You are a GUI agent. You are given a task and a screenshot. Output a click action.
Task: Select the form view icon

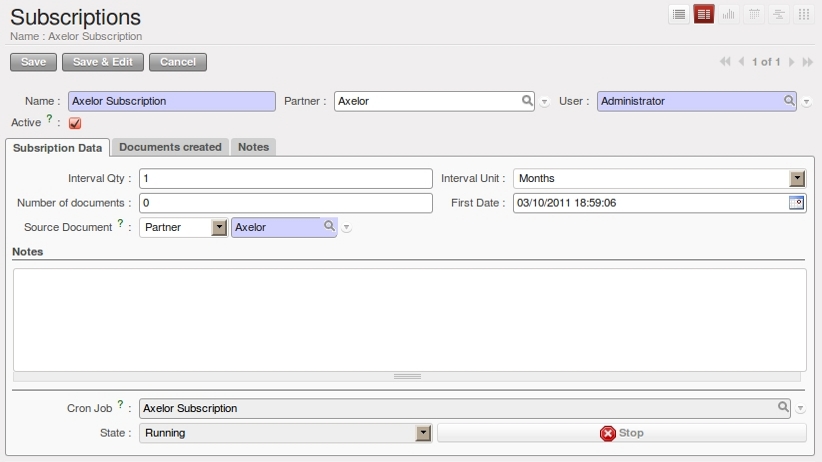(704, 15)
